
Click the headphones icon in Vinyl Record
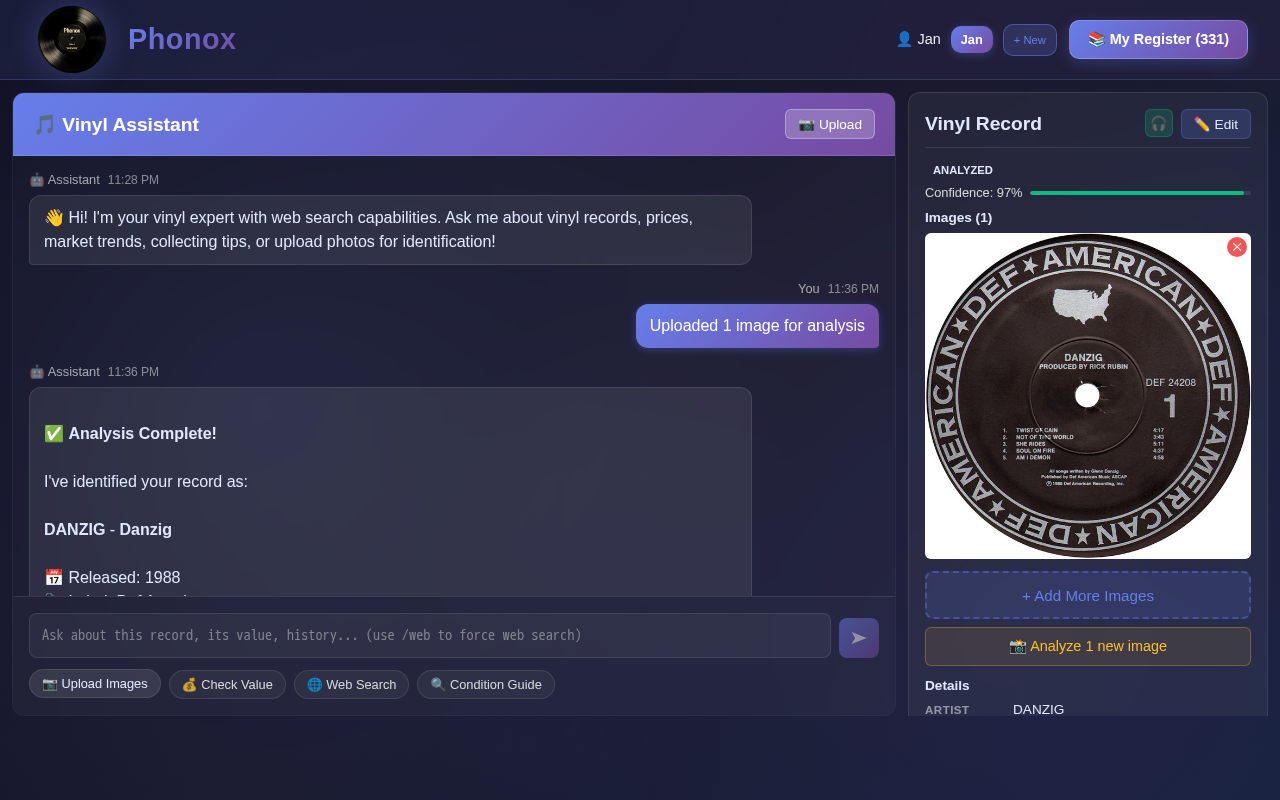tap(1158, 124)
